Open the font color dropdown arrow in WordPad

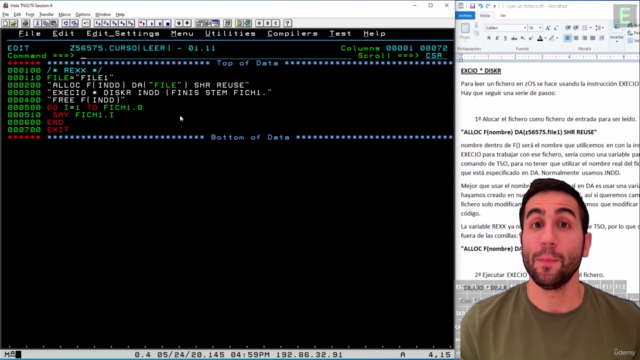click(x=545, y=38)
